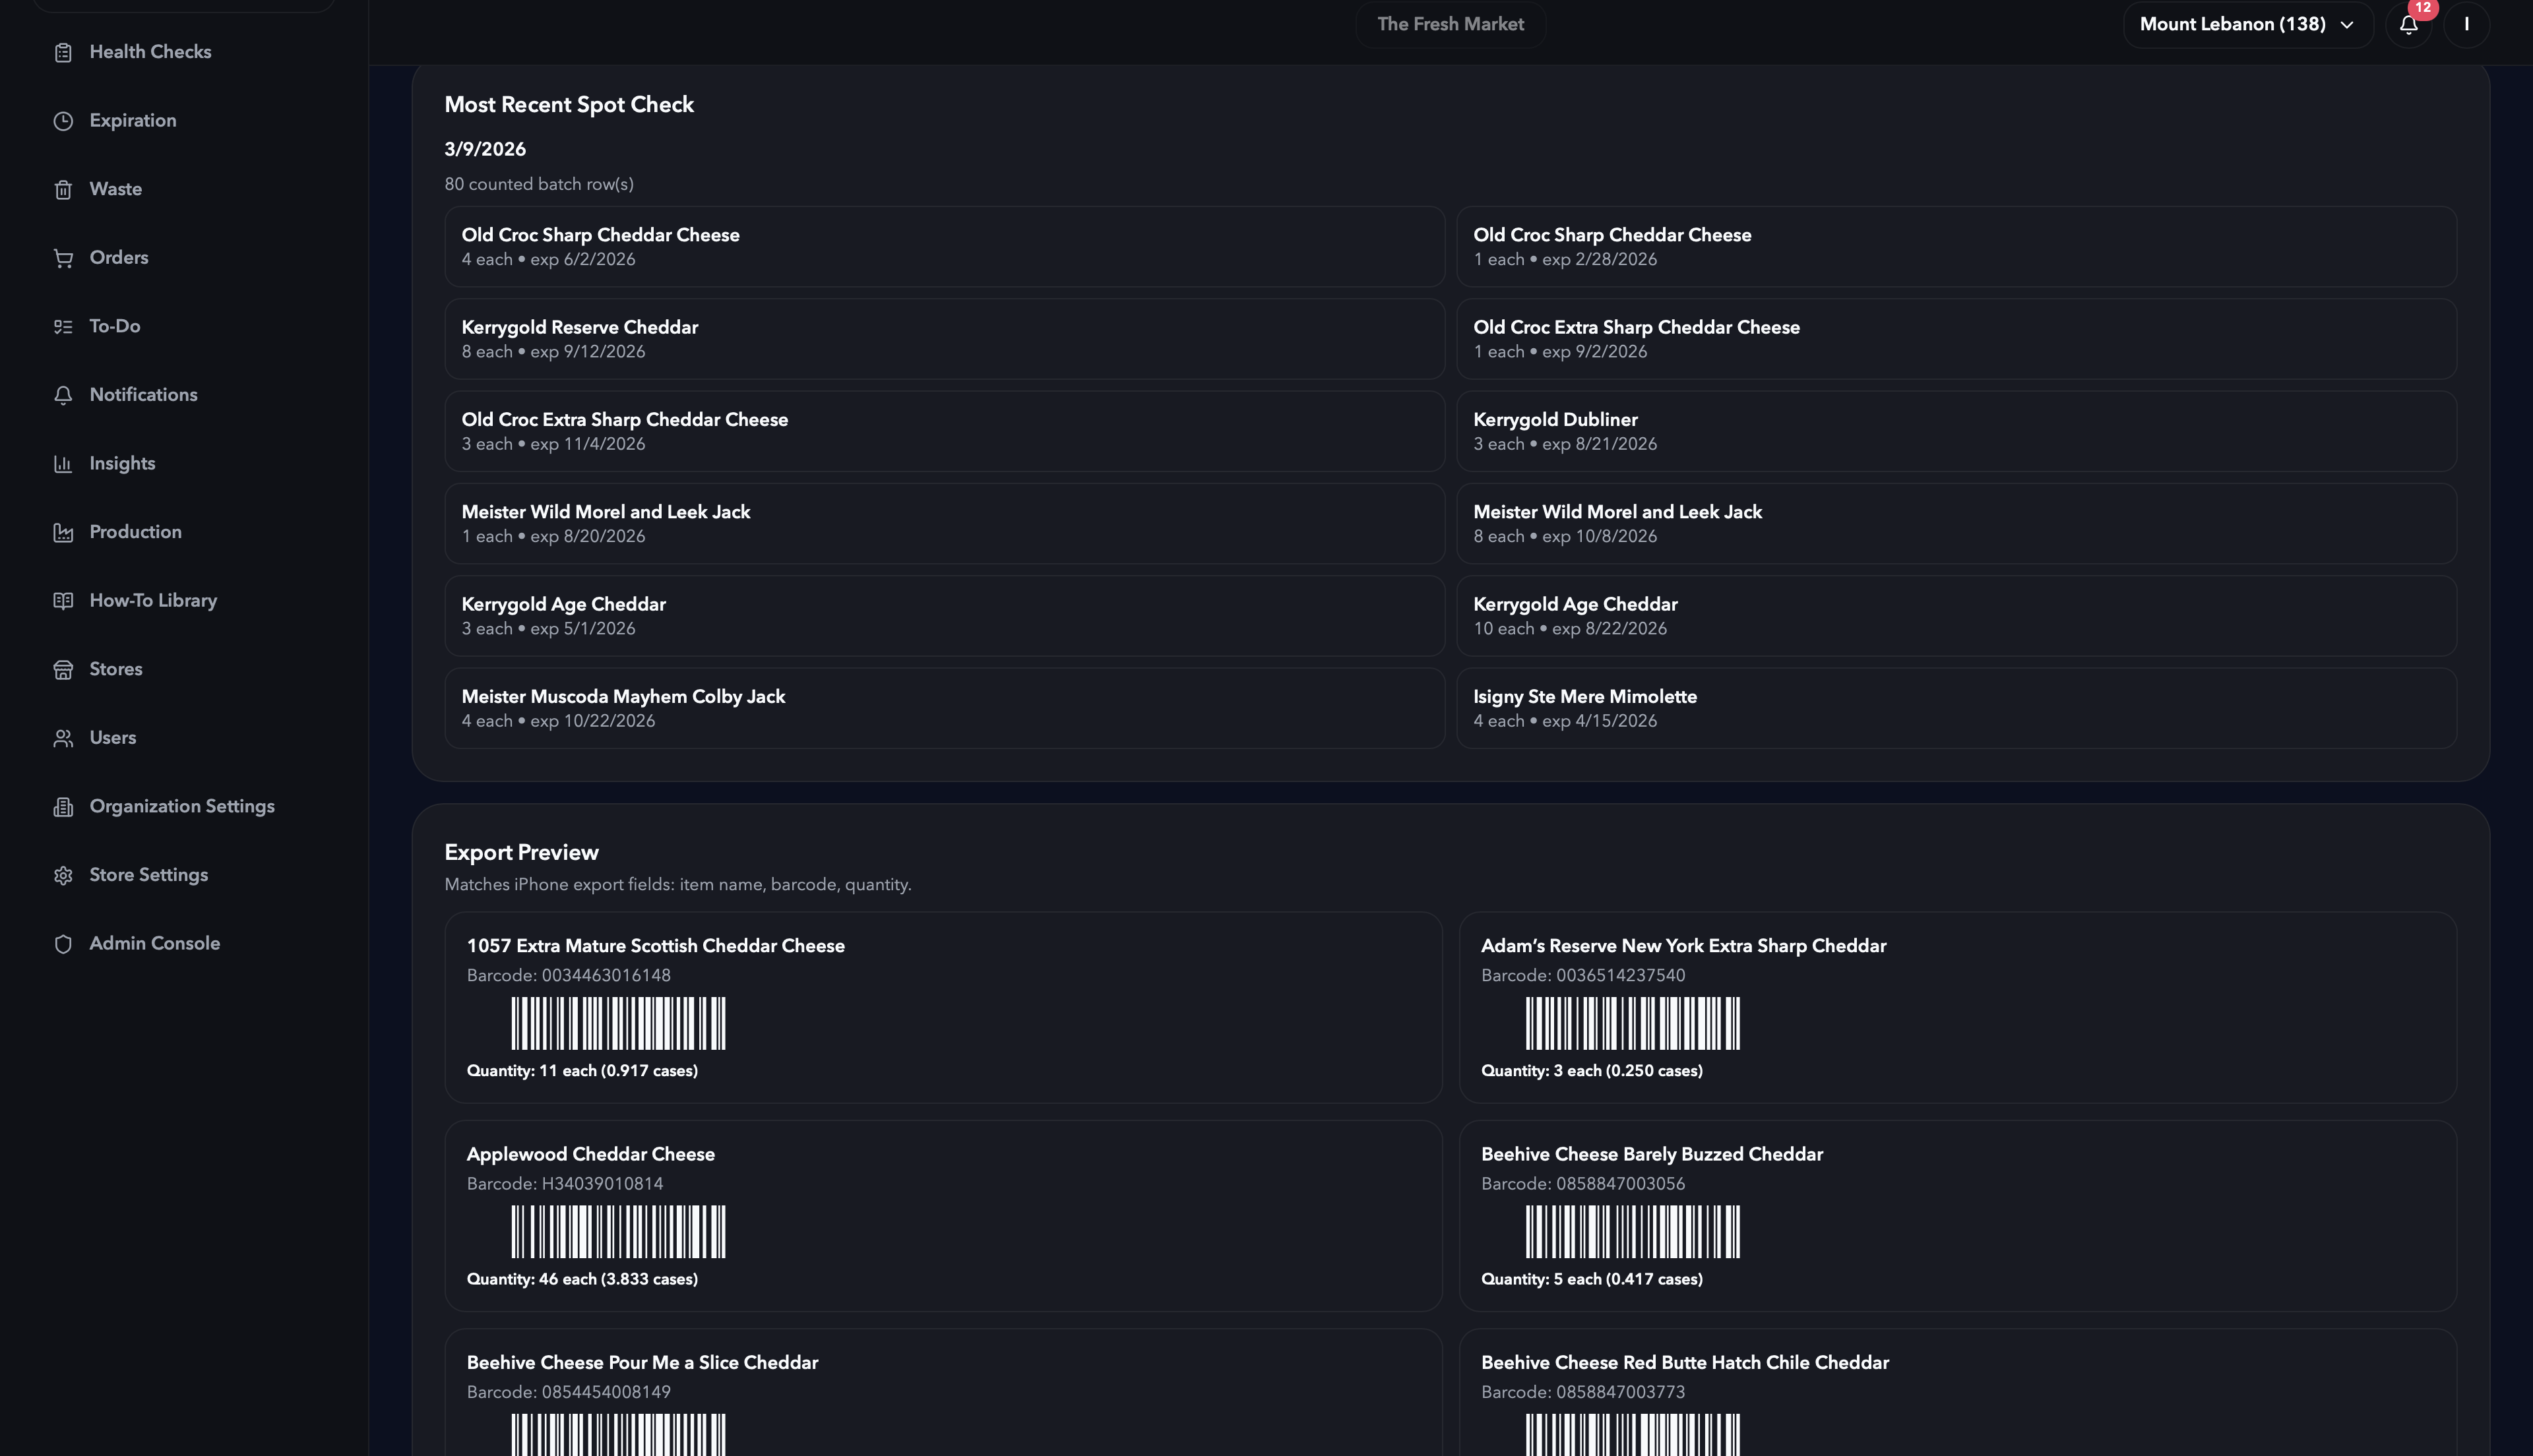The image size is (2533, 1456).
Task: Open the Admin Console
Action: point(154,944)
